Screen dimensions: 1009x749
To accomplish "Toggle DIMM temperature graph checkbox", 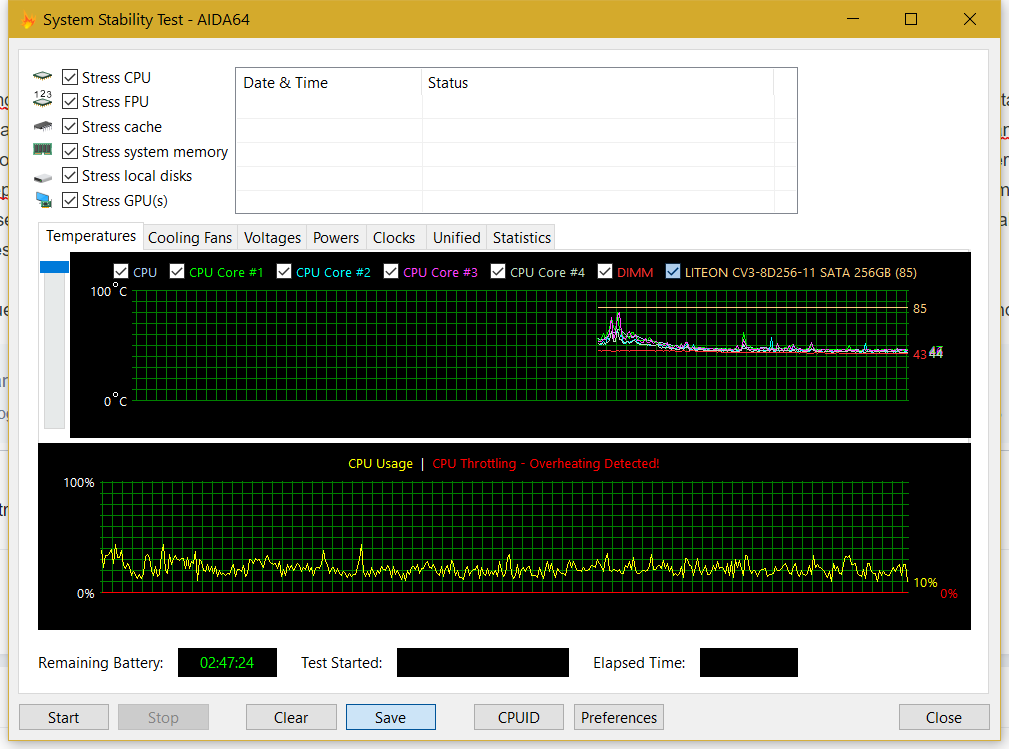I will point(605,272).
